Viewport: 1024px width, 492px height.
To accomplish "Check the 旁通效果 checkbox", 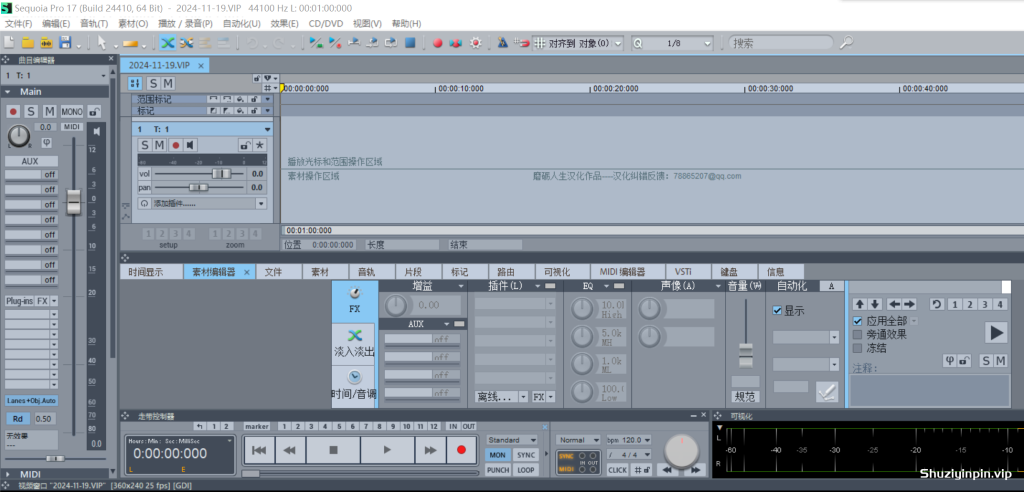I will pos(857,335).
